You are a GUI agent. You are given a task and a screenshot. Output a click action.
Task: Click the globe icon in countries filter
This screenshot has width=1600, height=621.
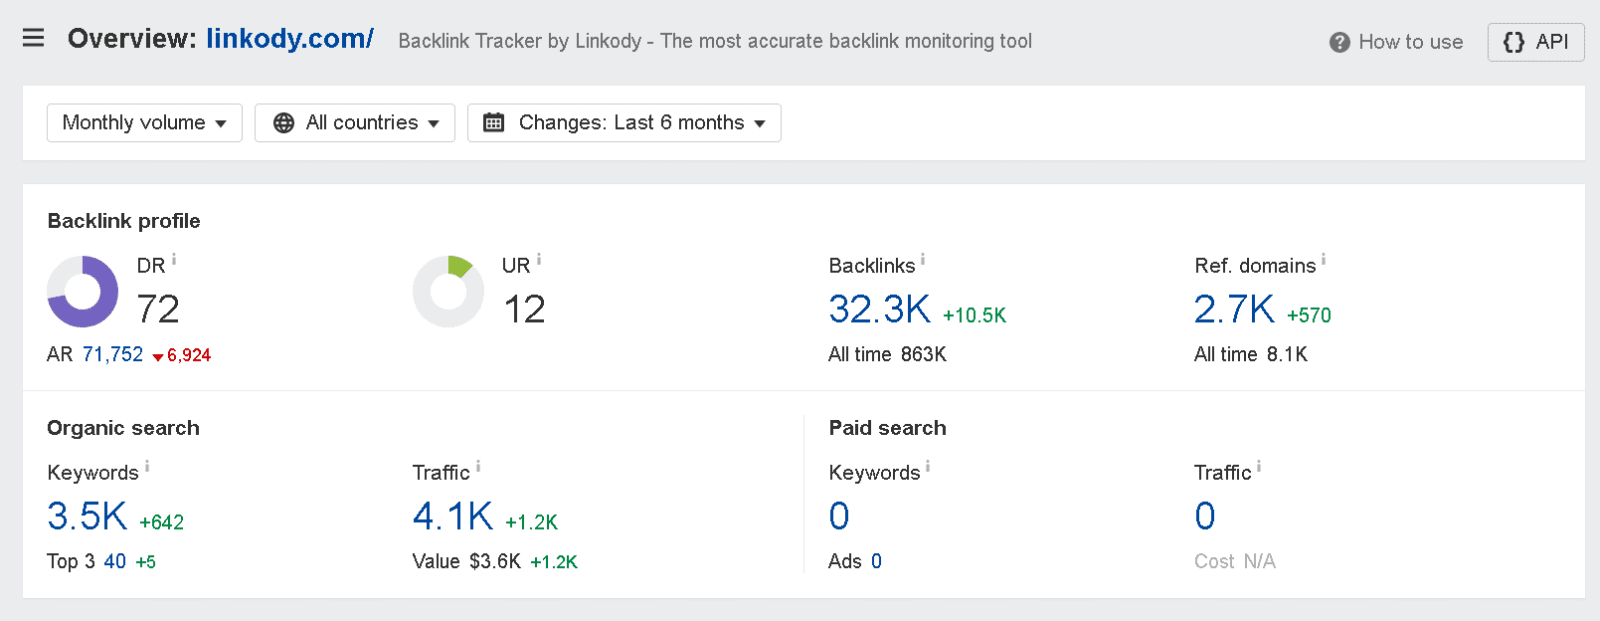284,123
